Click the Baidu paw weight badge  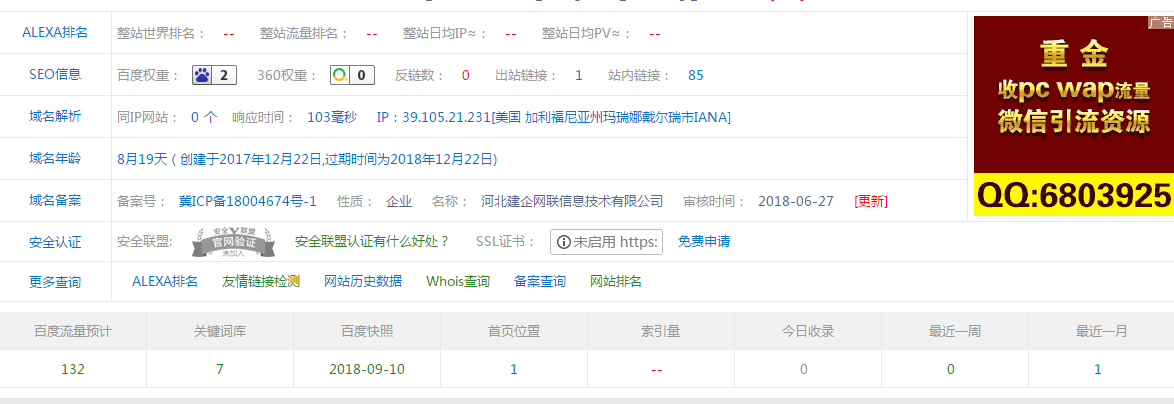point(215,75)
